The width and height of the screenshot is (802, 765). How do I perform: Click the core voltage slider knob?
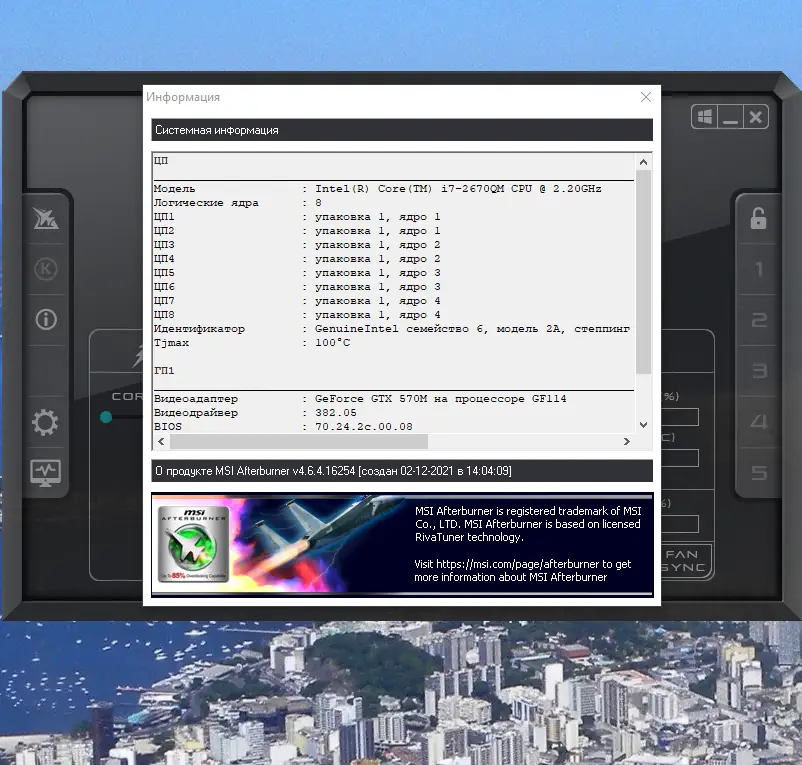pos(106,417)
